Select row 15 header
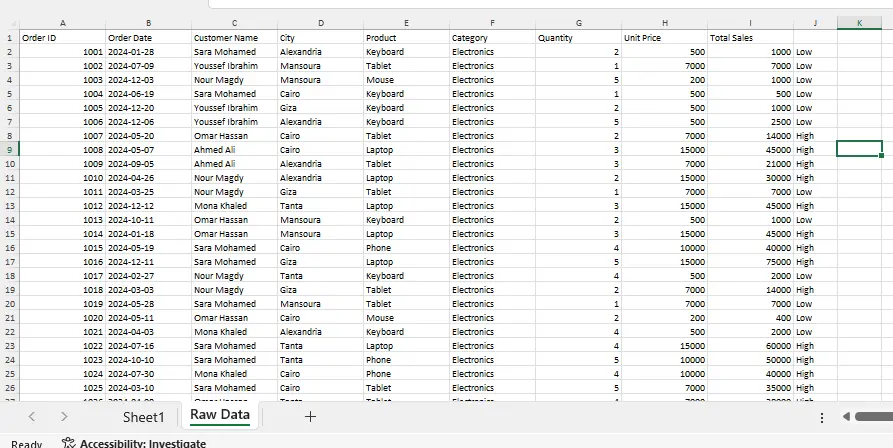Screen dimensions: 893x448 10,234
